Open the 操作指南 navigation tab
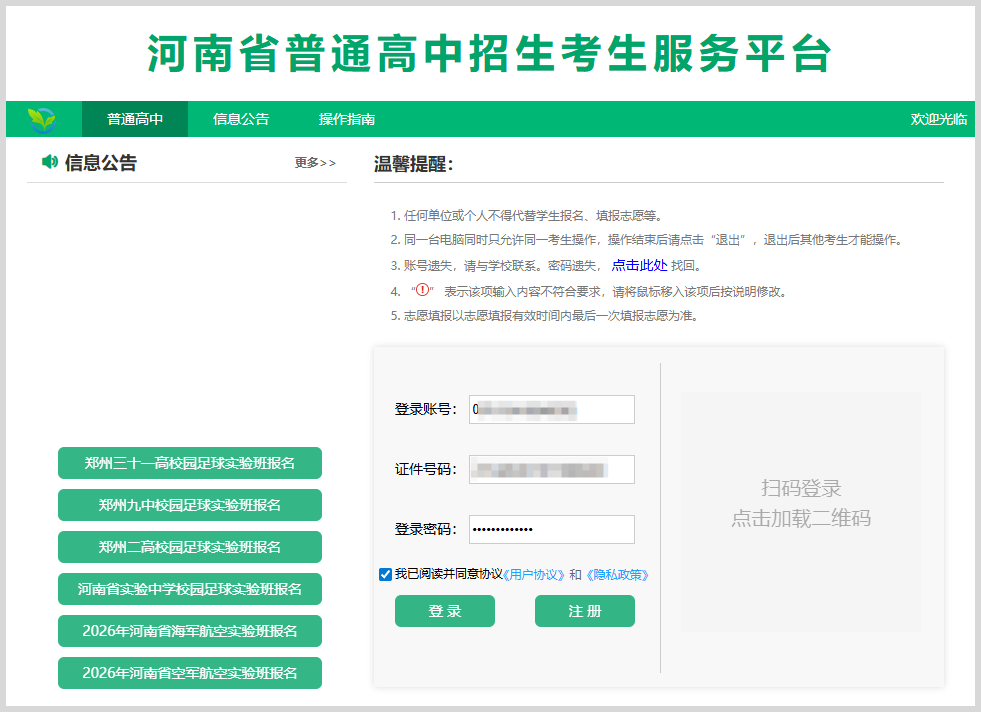The image size is (981, 712). click(347, 119)
